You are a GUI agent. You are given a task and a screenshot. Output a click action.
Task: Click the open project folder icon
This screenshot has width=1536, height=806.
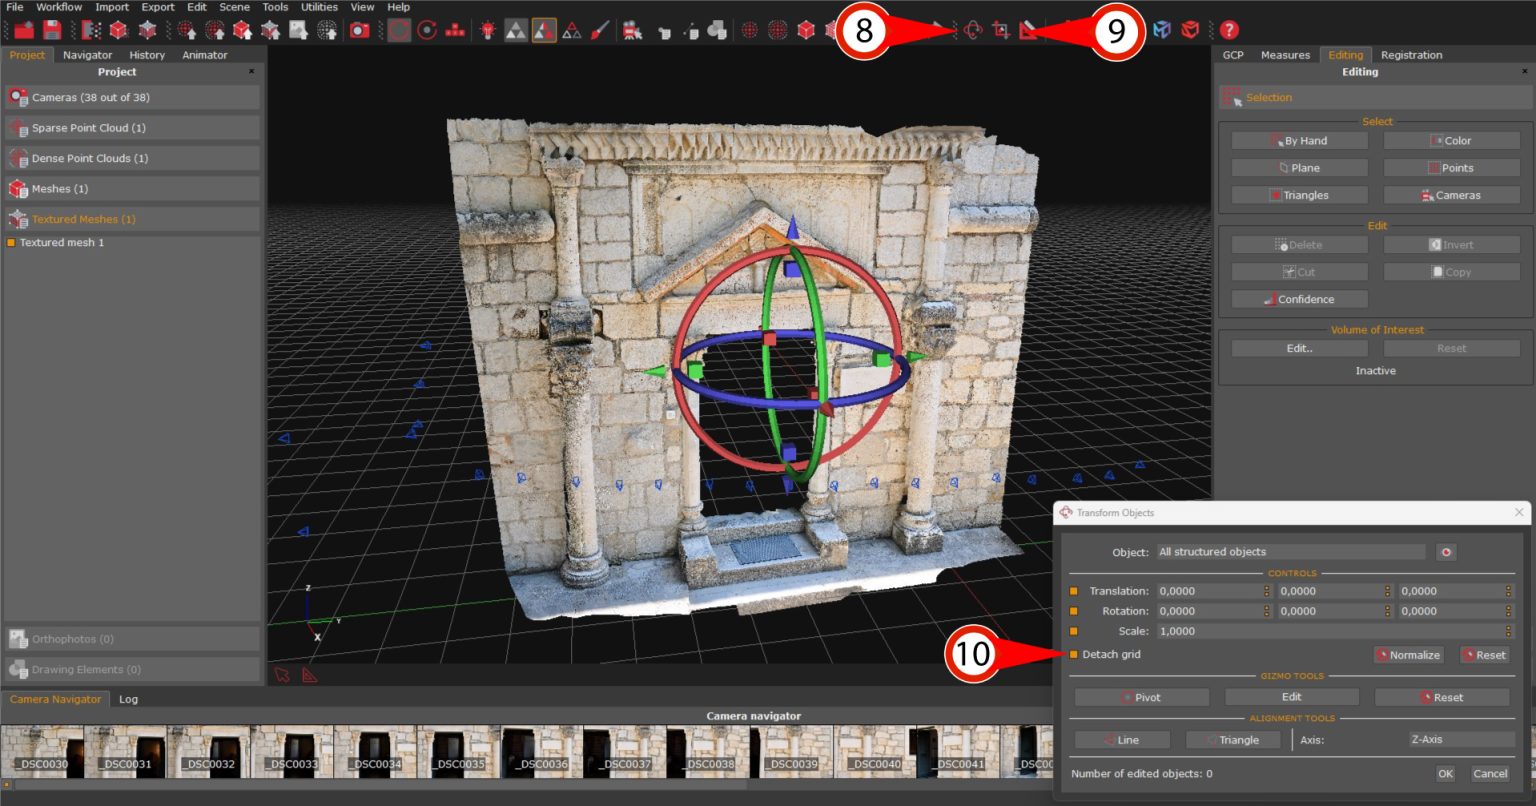[26, 30]
